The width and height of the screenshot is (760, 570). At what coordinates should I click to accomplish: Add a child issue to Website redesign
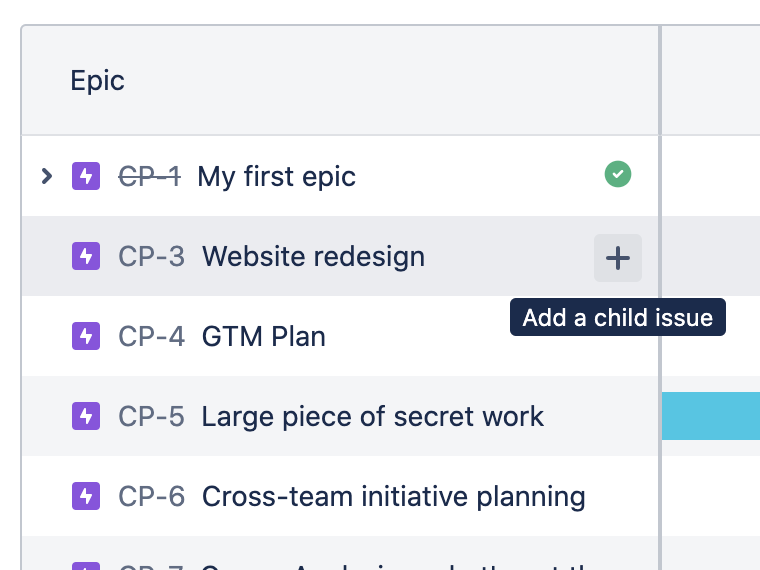click(618, 258)
